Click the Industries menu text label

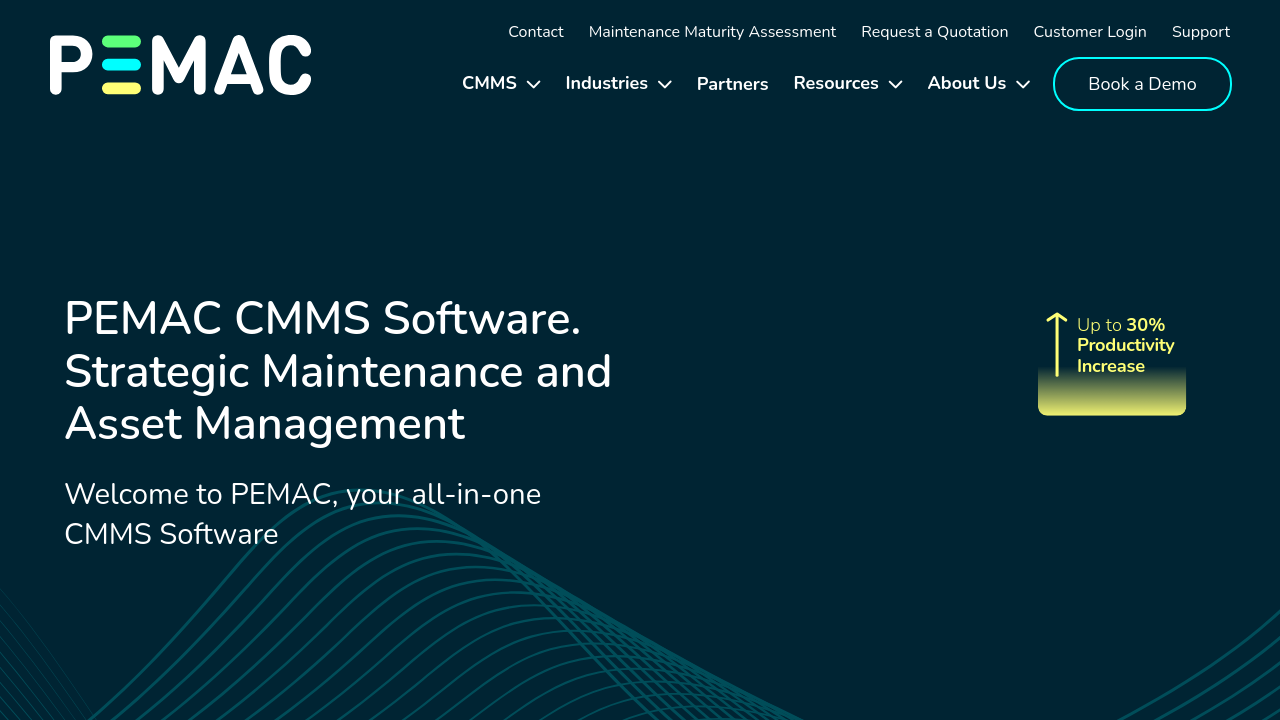click(x=606, y=83)
